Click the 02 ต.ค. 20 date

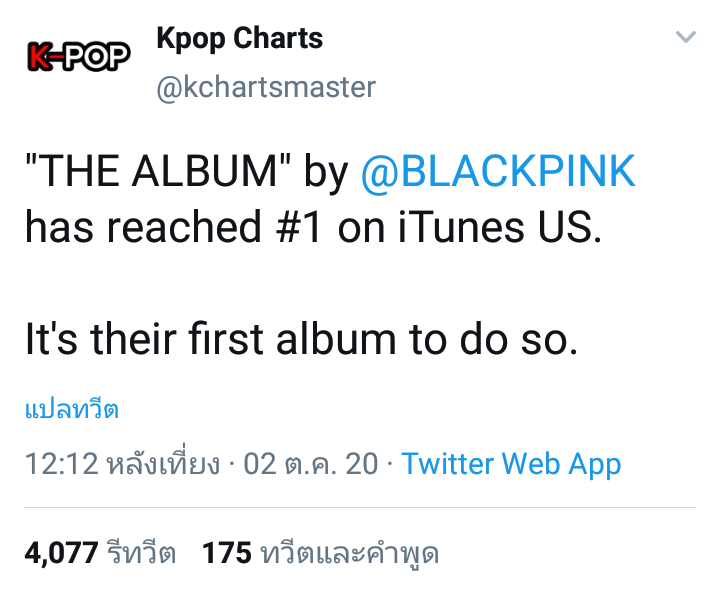(x=310, y=464)
